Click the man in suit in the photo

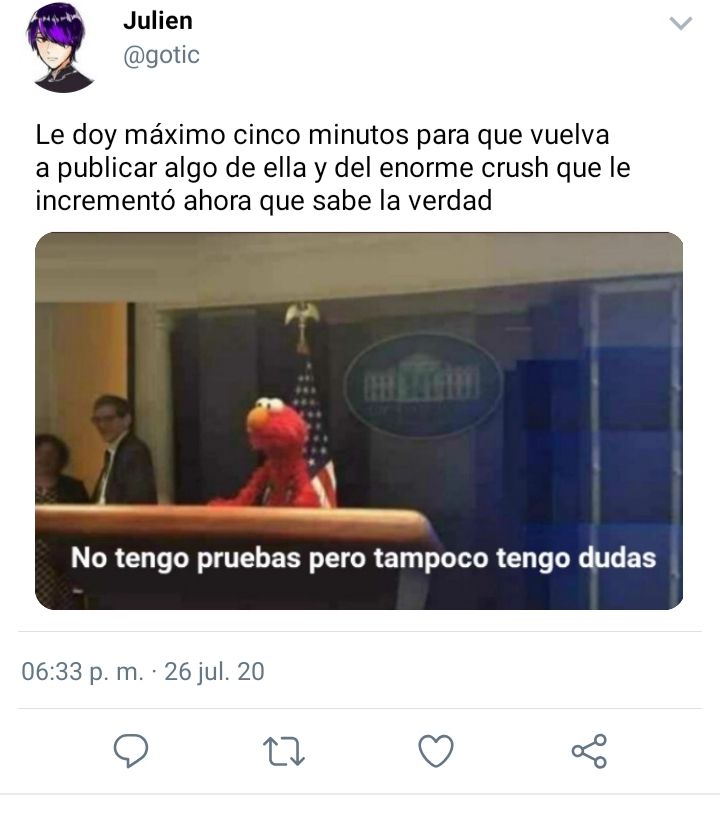pyautogui.click(x=123, y=450)
